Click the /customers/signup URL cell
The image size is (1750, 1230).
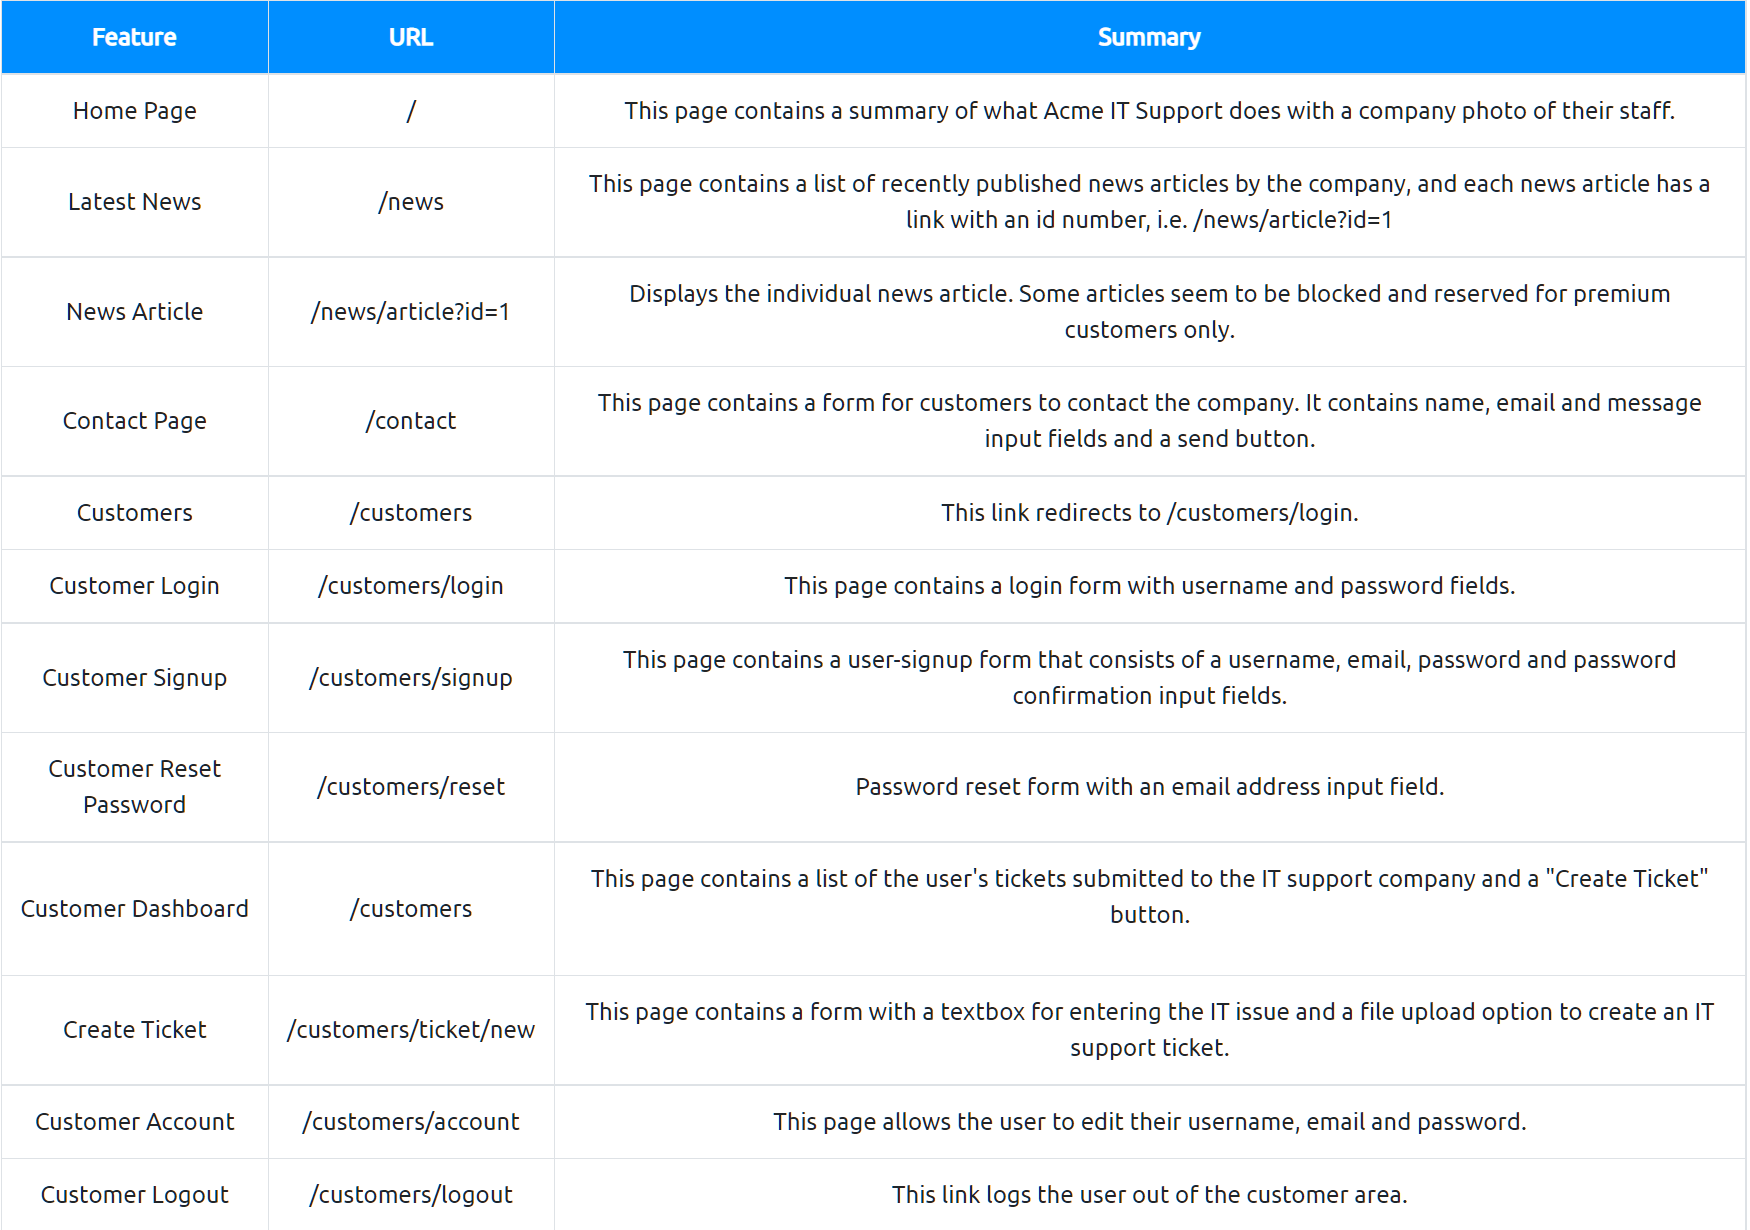[x=410, y=678]
